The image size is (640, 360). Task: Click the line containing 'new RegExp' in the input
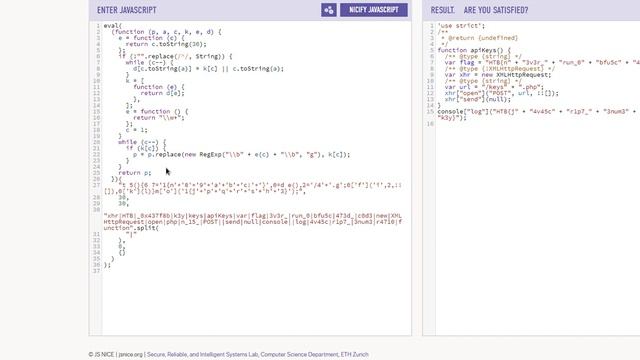(241, 154)
